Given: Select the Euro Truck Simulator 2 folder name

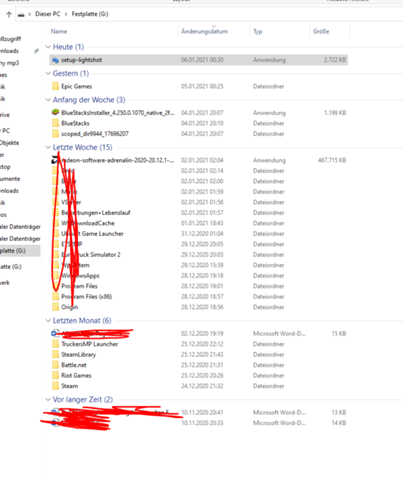Looking at the screenshot, I should (x=91, y=255).
